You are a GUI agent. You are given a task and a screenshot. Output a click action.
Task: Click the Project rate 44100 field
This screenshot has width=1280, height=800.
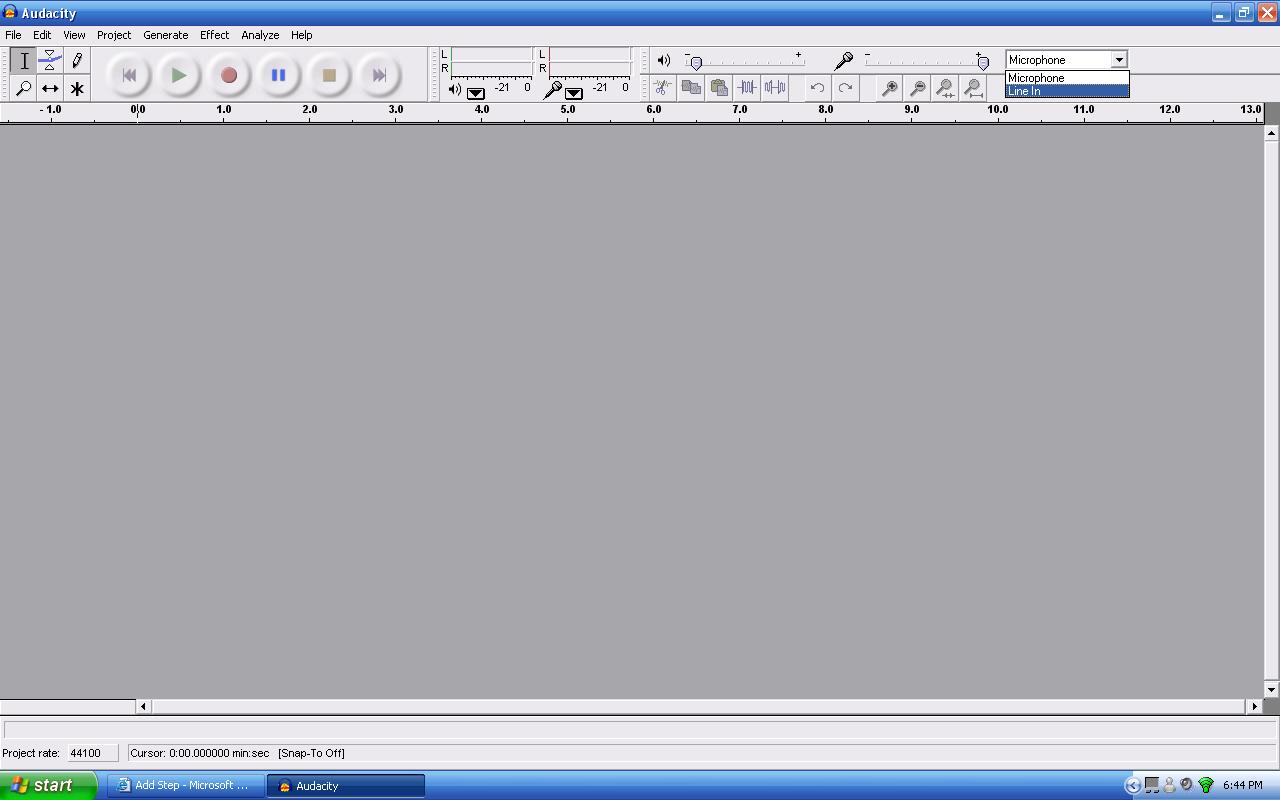tap(92, 753)
